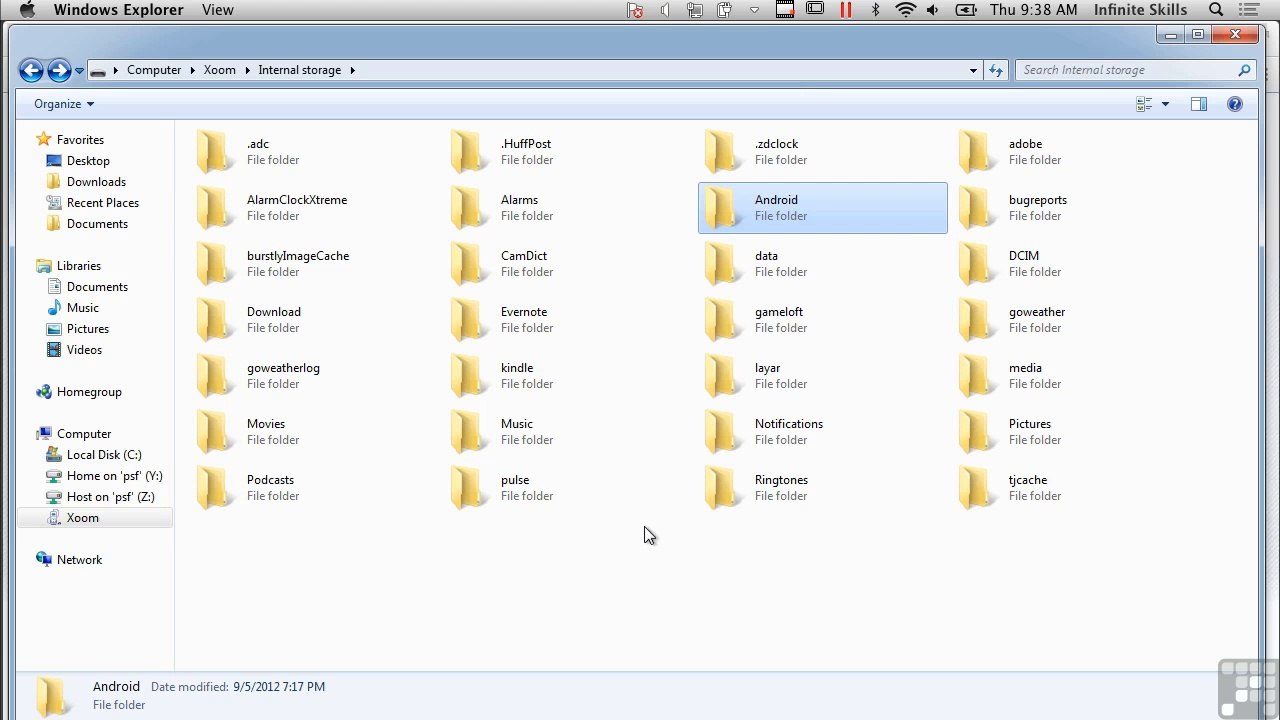Viewport: 1280px width, 720px height.
Task: Open the Organize dropdown menu
Action: 64,104
